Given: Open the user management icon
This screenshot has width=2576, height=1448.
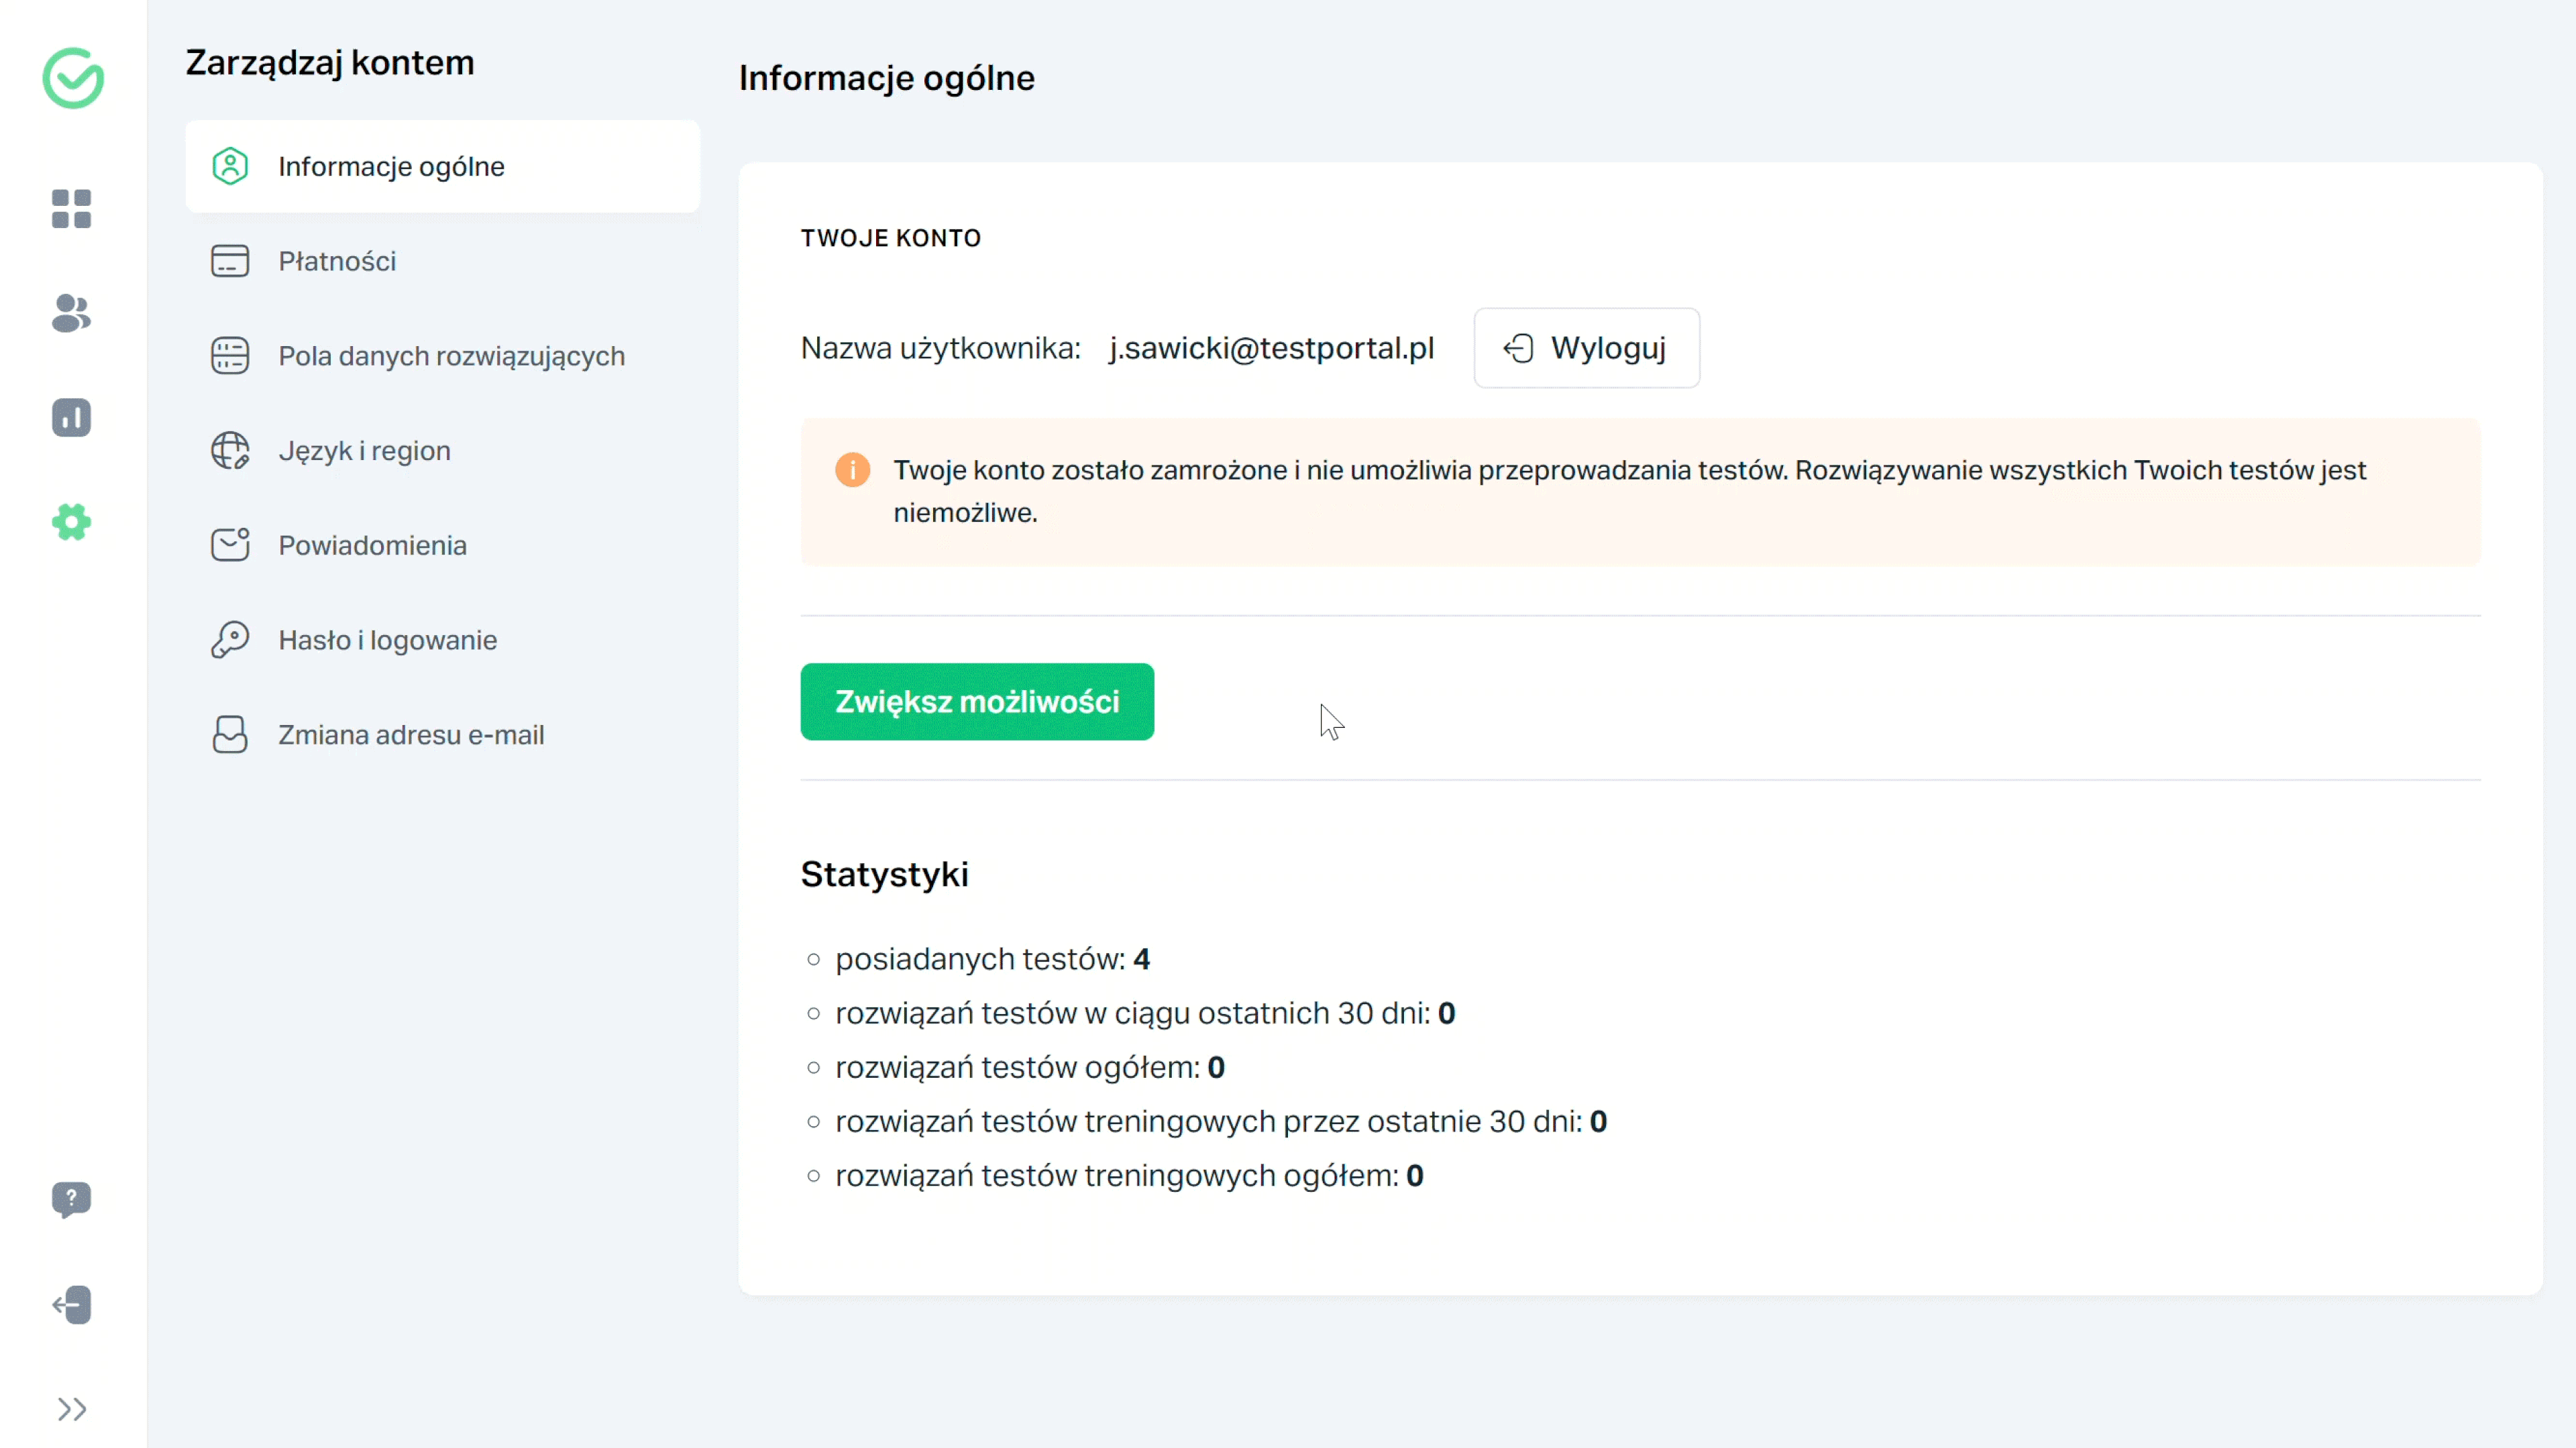Looking at the screenshot, I should pyautogui.click(x=70, y=313).
